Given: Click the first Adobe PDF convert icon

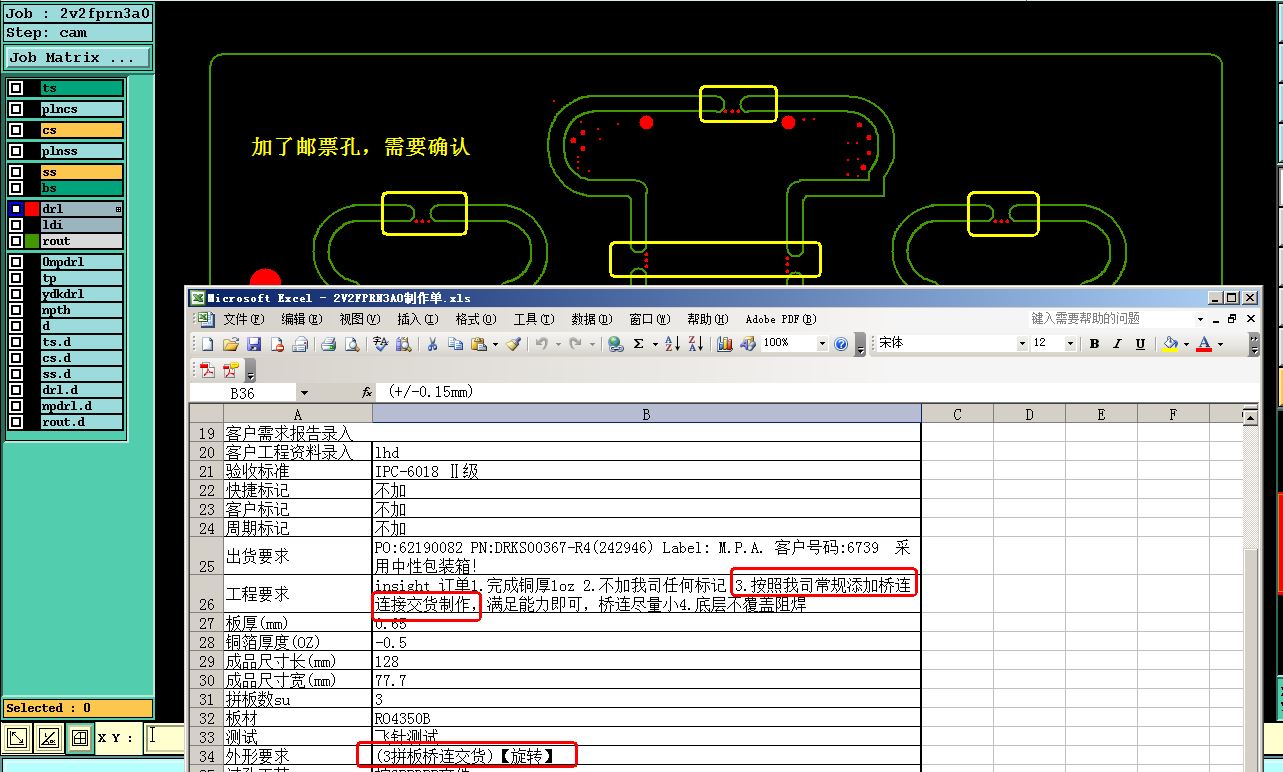Looking at the screenshot, I should coord(207,370).
